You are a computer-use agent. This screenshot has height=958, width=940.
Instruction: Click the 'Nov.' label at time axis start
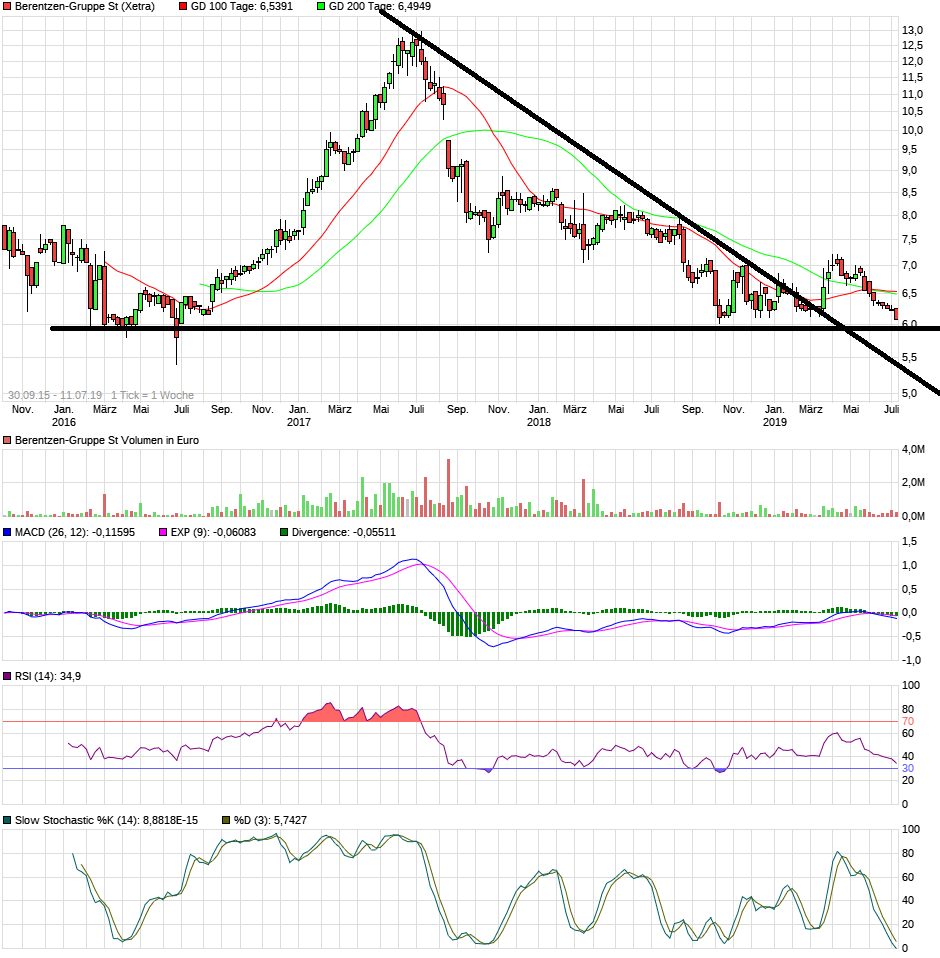[23, 409]
